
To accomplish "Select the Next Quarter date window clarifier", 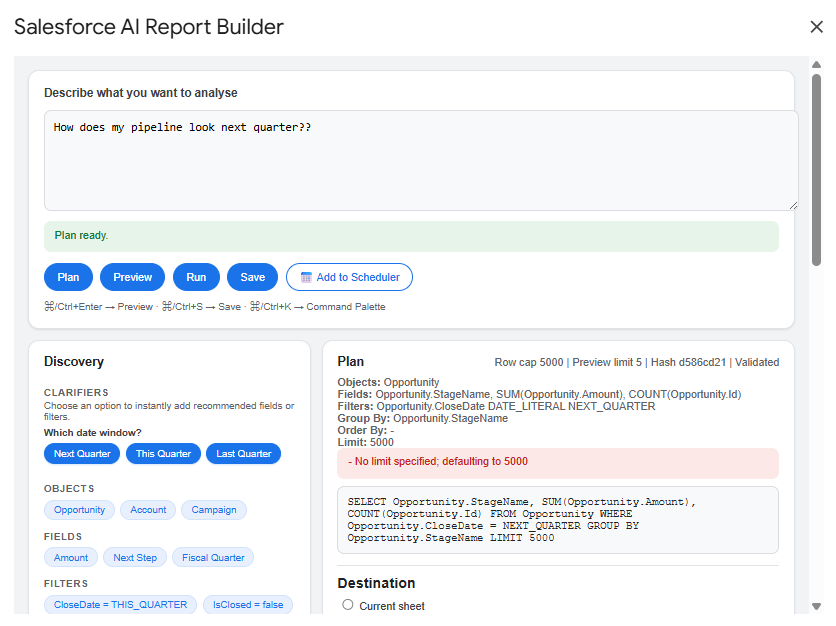I will click(x=81, y=453).
